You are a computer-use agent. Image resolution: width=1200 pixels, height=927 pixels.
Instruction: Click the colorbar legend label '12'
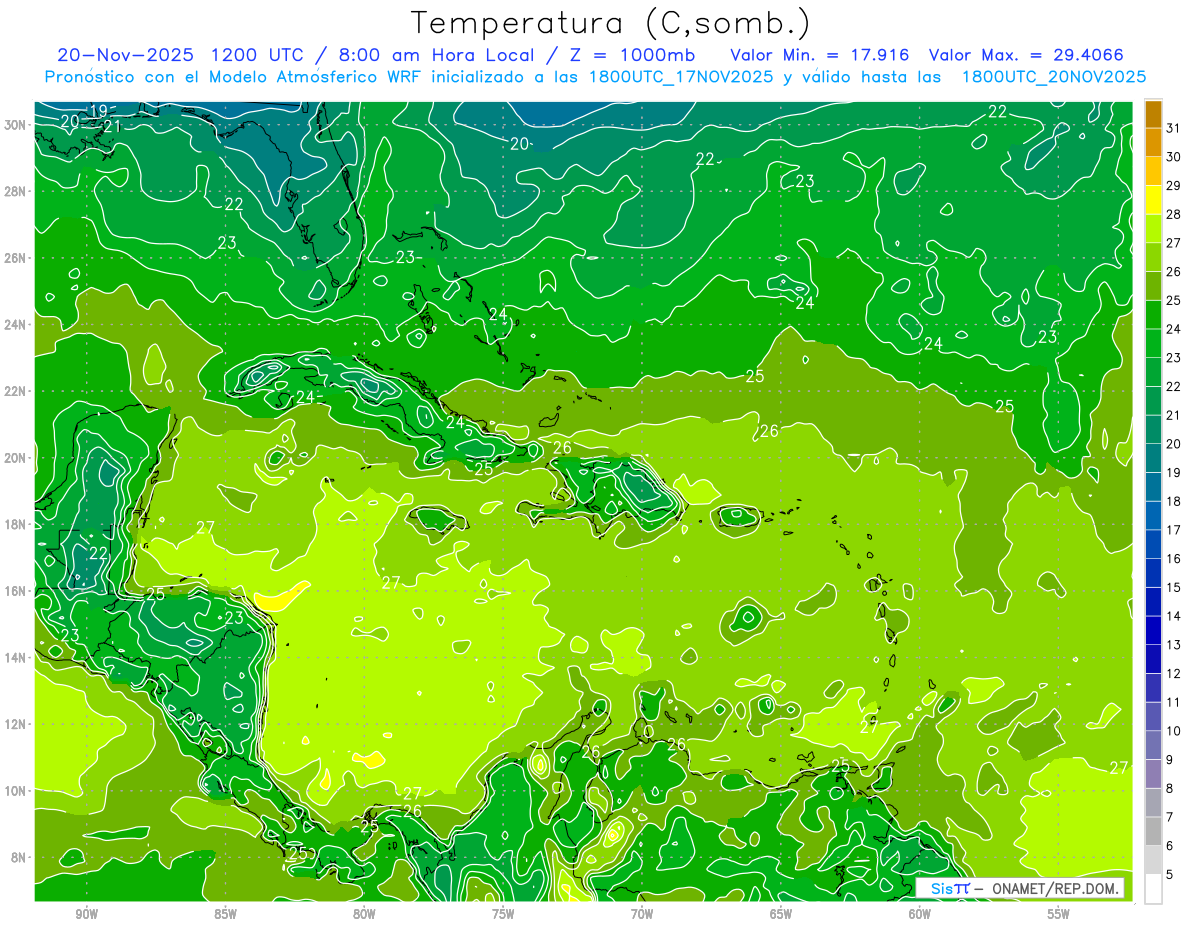pos(1173,674)
